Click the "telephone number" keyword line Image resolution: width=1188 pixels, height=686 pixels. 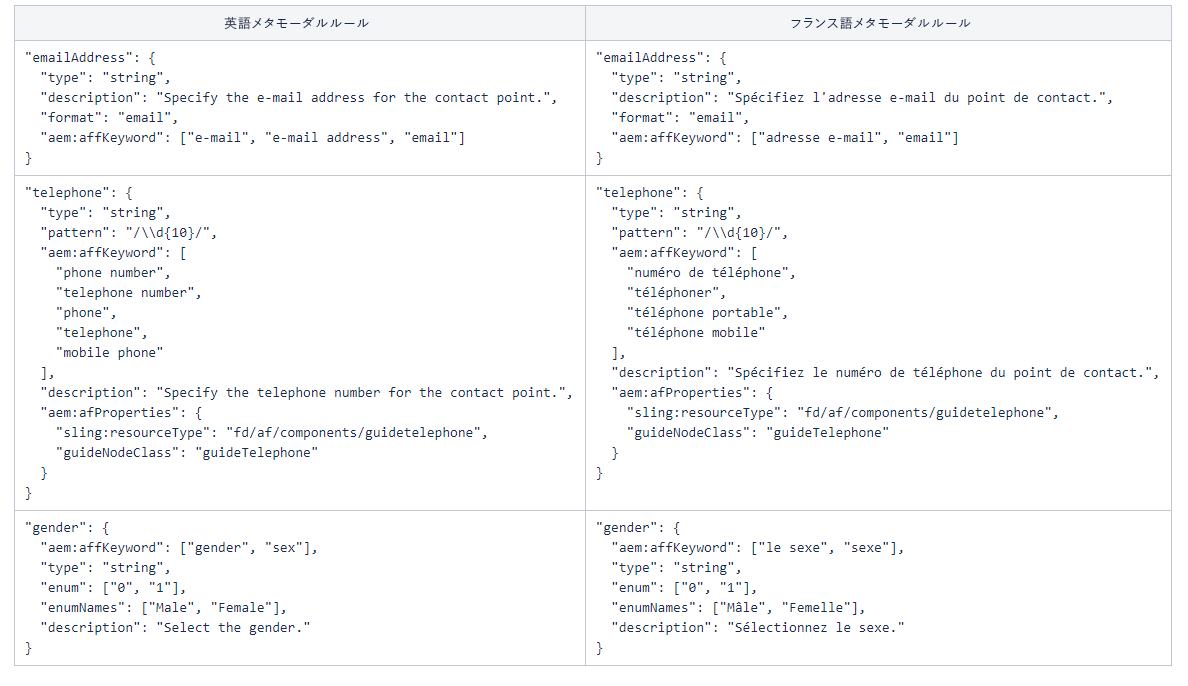click(128, 293)
